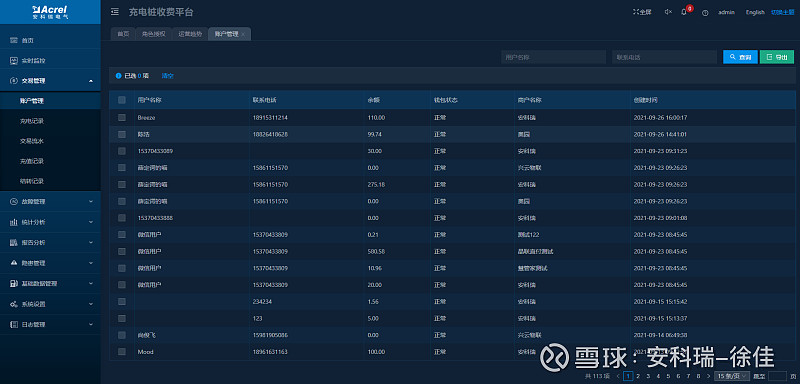Open the 15条/页 page size dropdown
This screenshot has height=384, width=800.
(732, 376)
